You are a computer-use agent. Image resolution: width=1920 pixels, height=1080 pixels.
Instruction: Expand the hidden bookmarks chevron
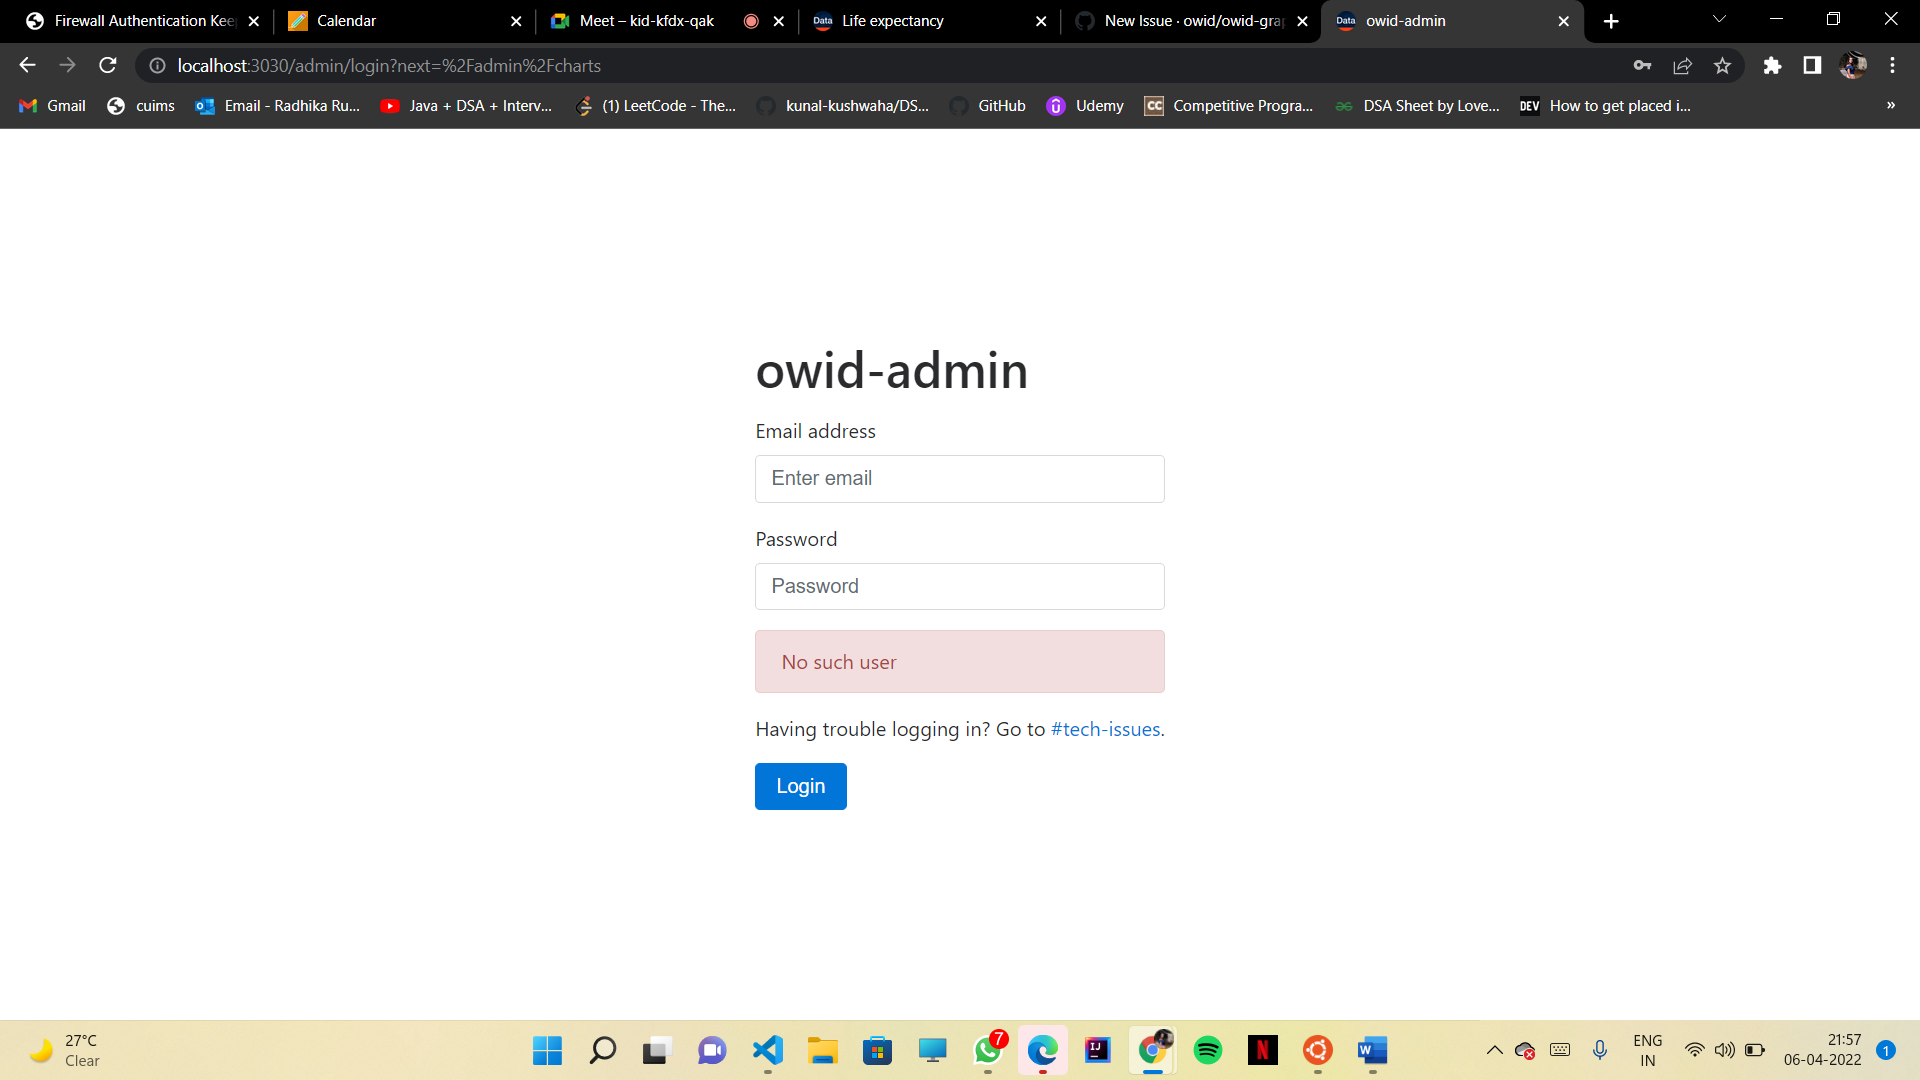pos(1891,106)
